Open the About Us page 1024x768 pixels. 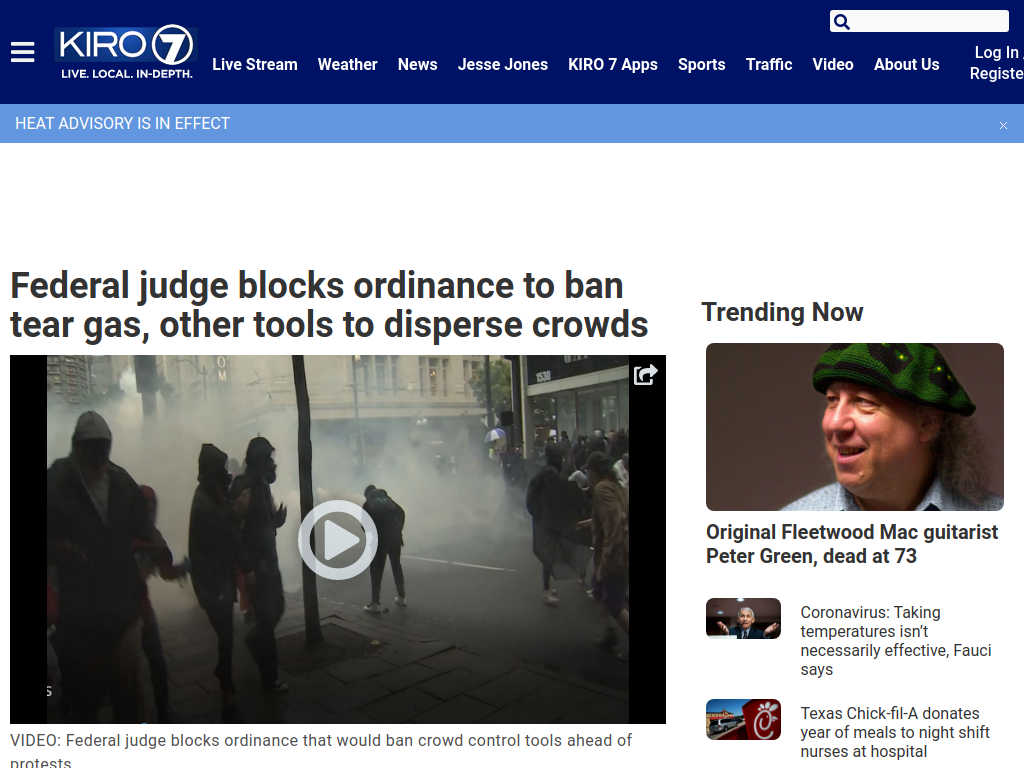point(906,65)
